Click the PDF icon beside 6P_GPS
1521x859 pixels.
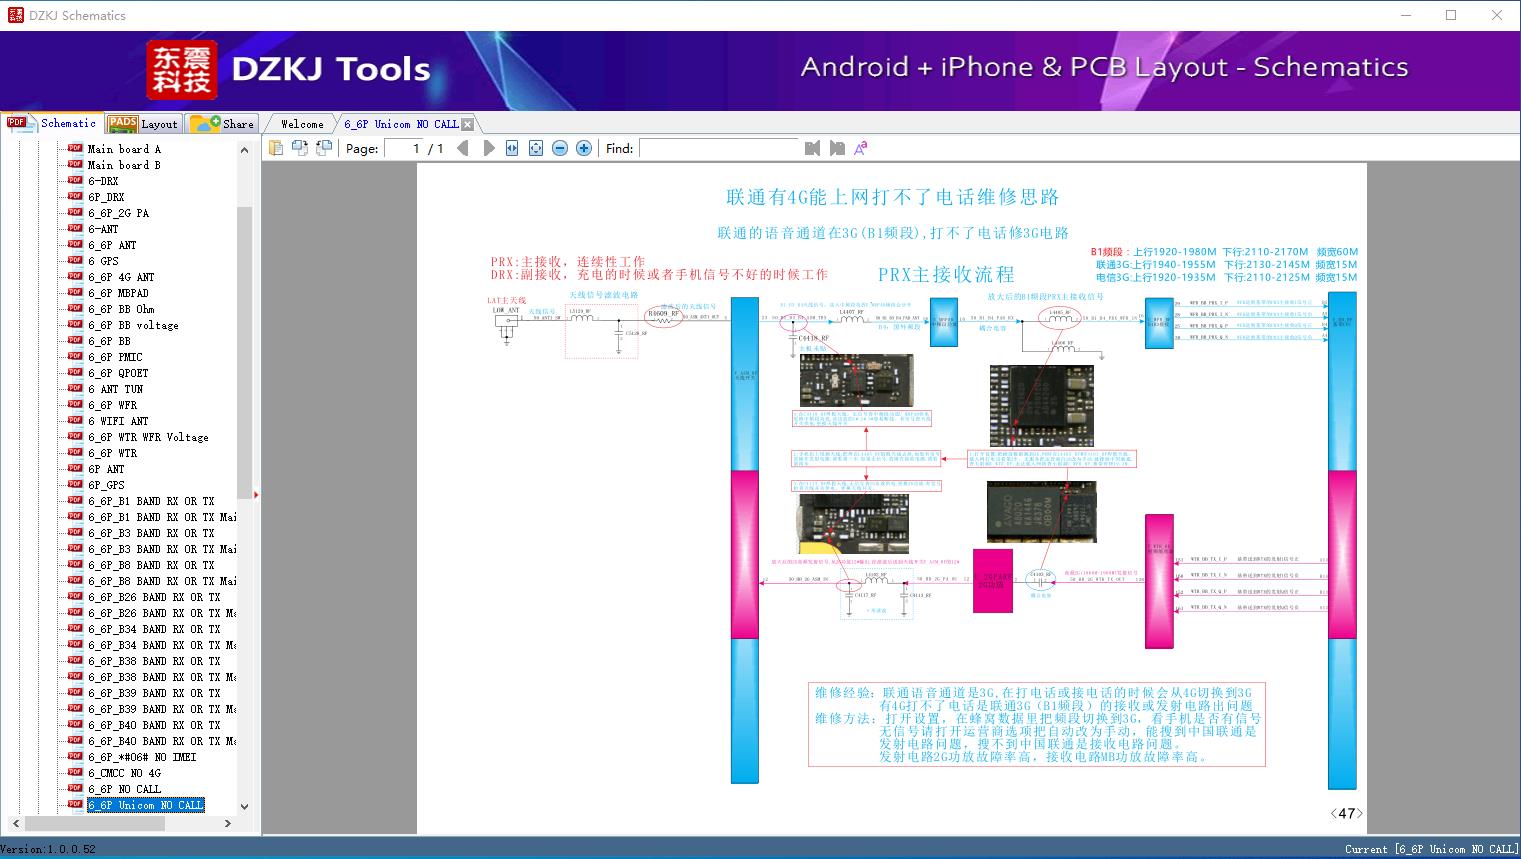pos(75,484)
